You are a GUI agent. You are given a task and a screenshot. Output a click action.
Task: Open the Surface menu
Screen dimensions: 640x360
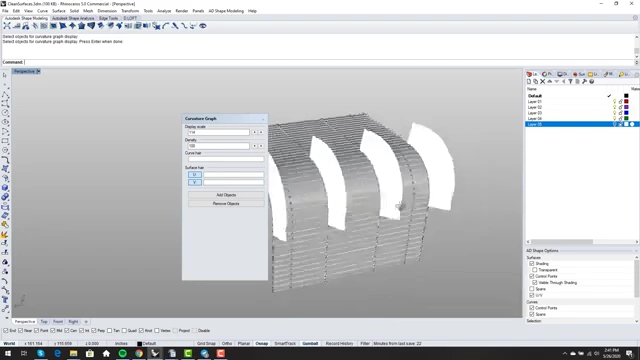pyautogui.click(x=59, y=11)
